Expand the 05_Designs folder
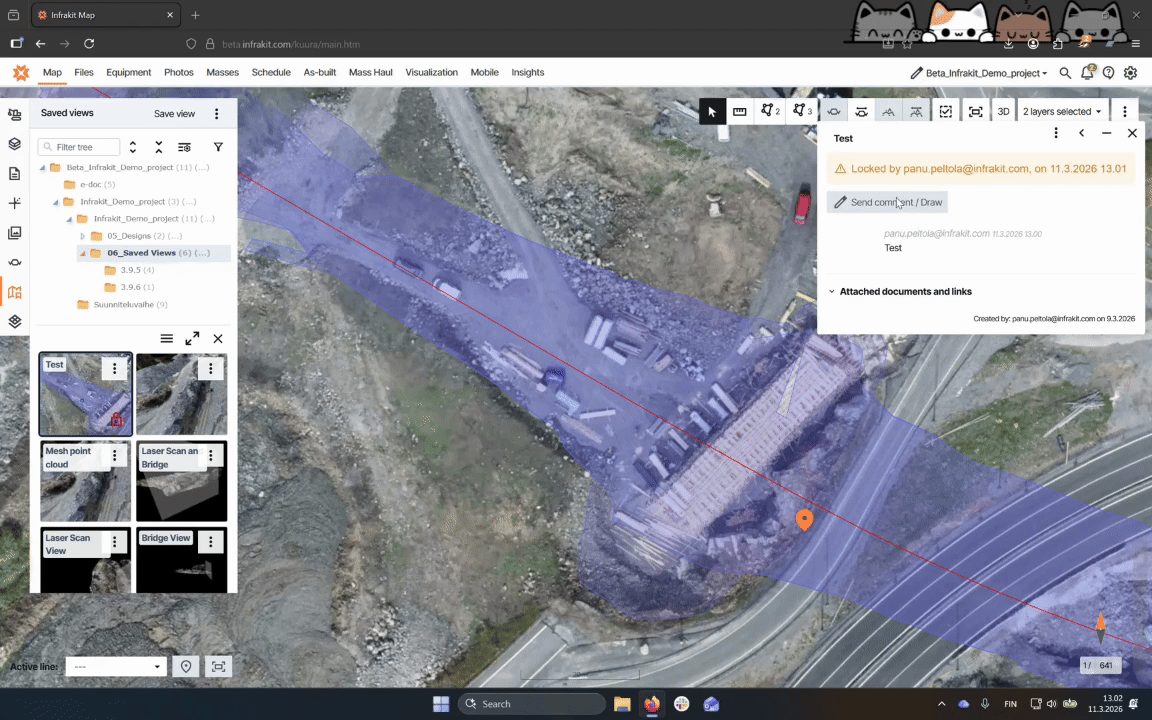This screenshot has width=1152, height=720. tap(83, 236)
